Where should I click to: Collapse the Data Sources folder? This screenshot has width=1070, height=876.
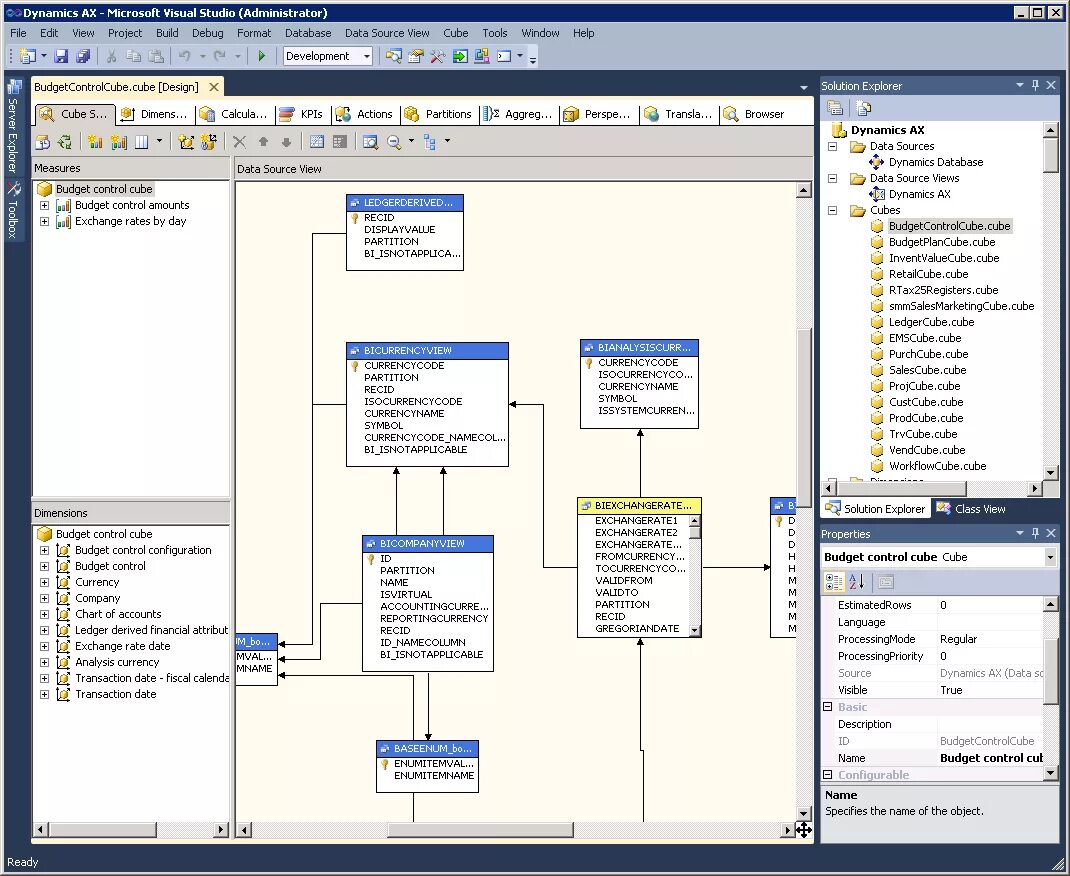833,147
